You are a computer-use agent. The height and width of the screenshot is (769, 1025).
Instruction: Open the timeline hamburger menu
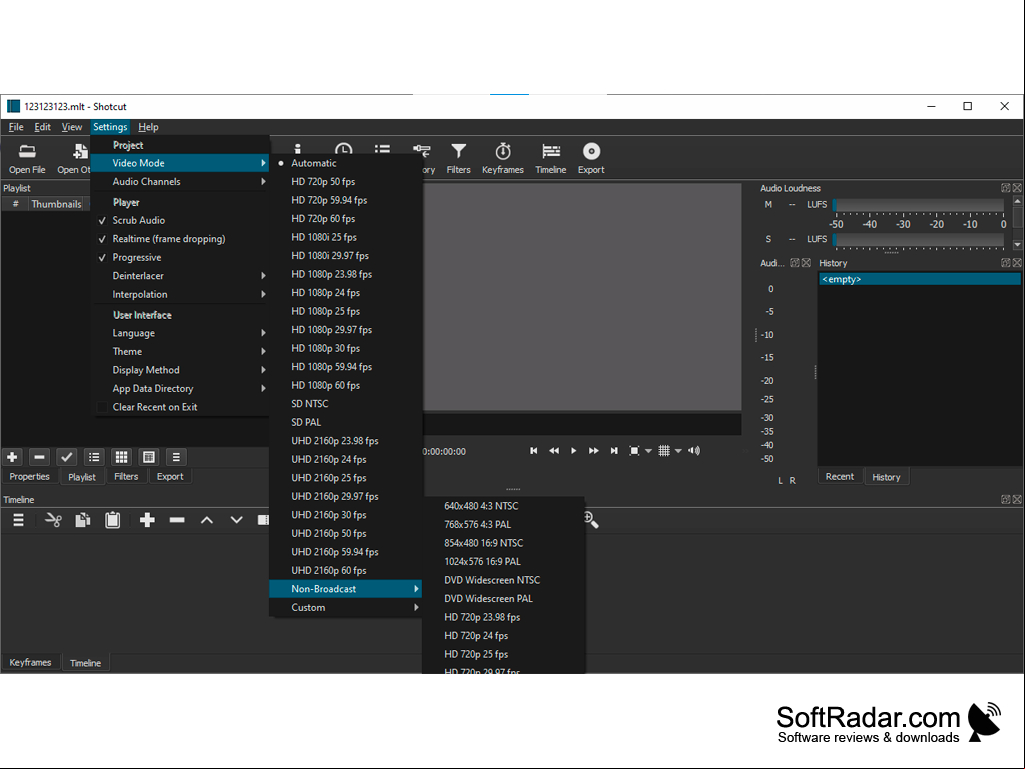pos(18,521)
